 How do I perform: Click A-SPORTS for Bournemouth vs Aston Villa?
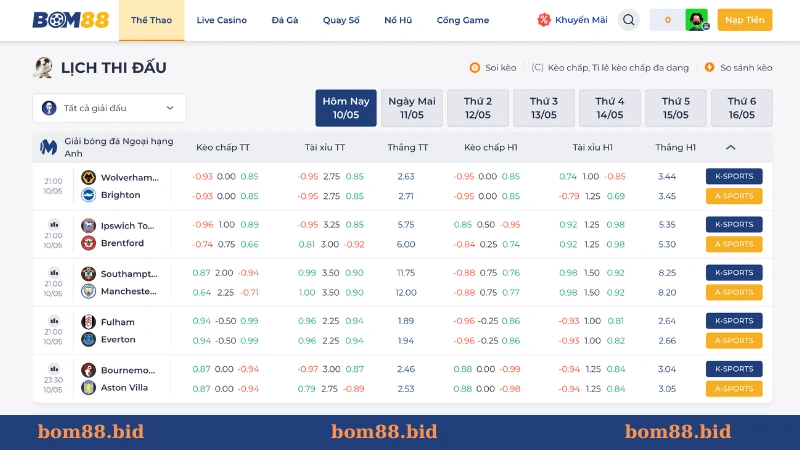pyautogui.click(x=734, y=389)
